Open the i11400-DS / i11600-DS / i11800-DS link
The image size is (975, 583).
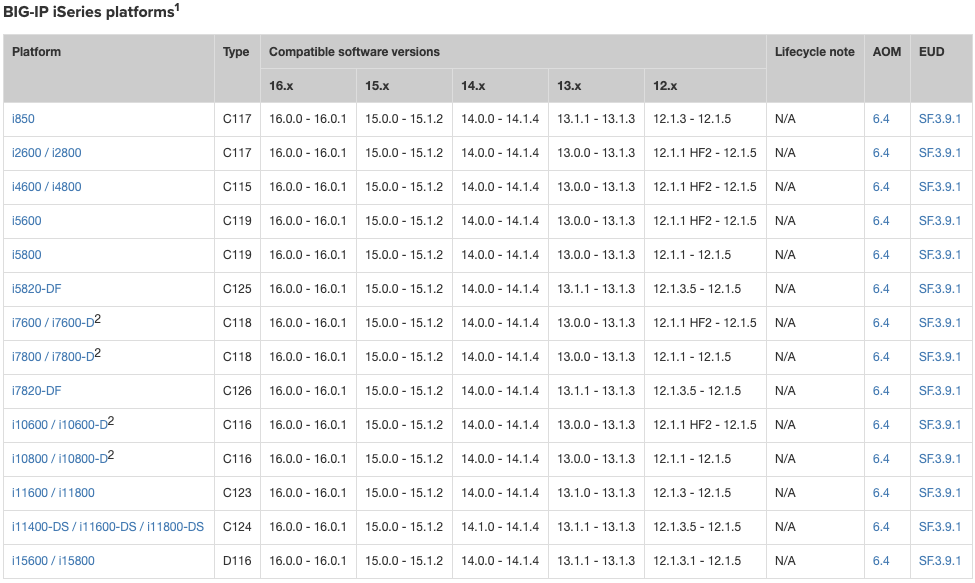click(x=108, y=527)
